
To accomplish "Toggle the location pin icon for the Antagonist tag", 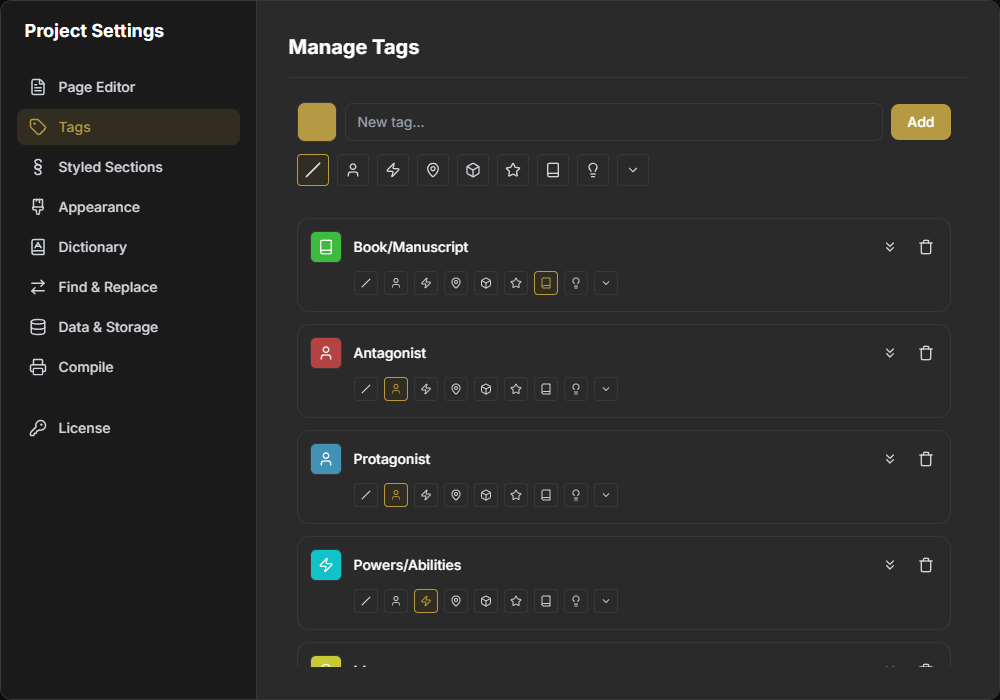I will (x=455, y=389).
